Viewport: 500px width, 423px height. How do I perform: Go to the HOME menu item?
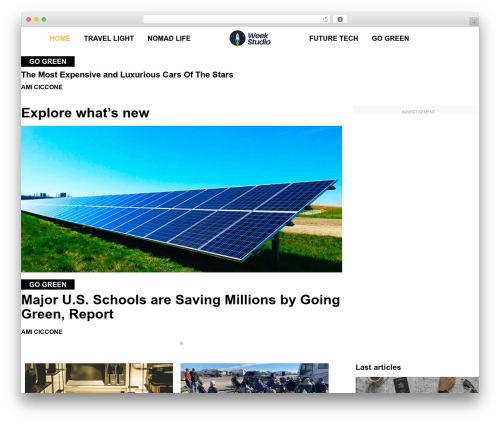coord(60,38)
